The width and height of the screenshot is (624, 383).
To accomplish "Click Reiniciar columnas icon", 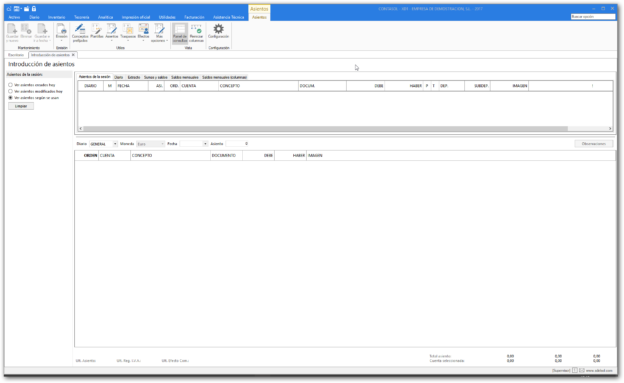I will [196, 33].
